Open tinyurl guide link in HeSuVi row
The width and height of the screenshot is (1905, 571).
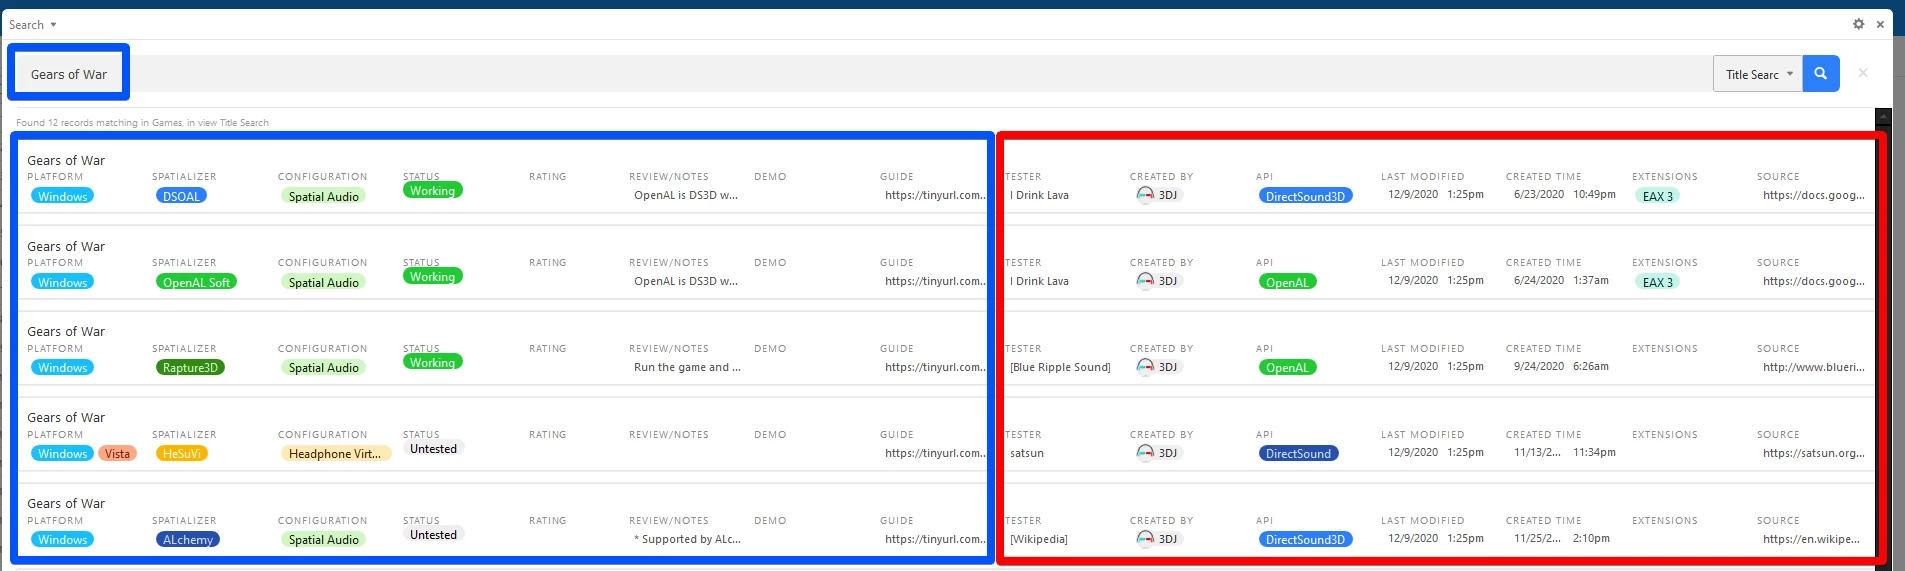(x=935, y=453)
